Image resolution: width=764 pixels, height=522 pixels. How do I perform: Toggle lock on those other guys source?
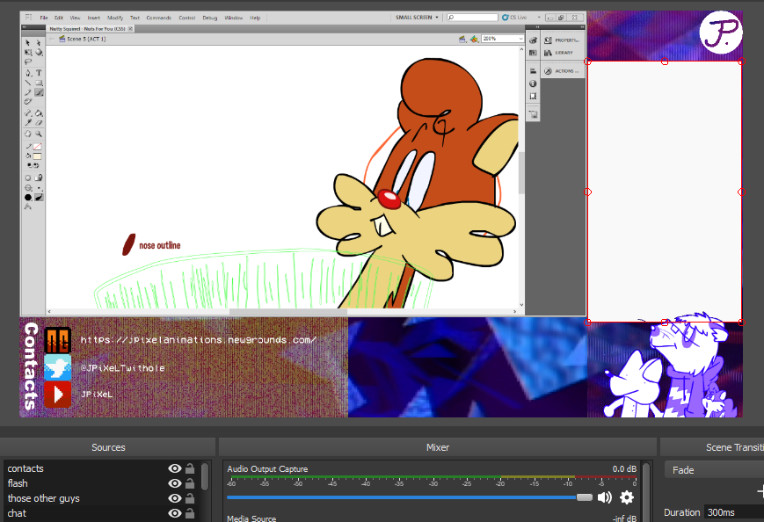point(190,499)
